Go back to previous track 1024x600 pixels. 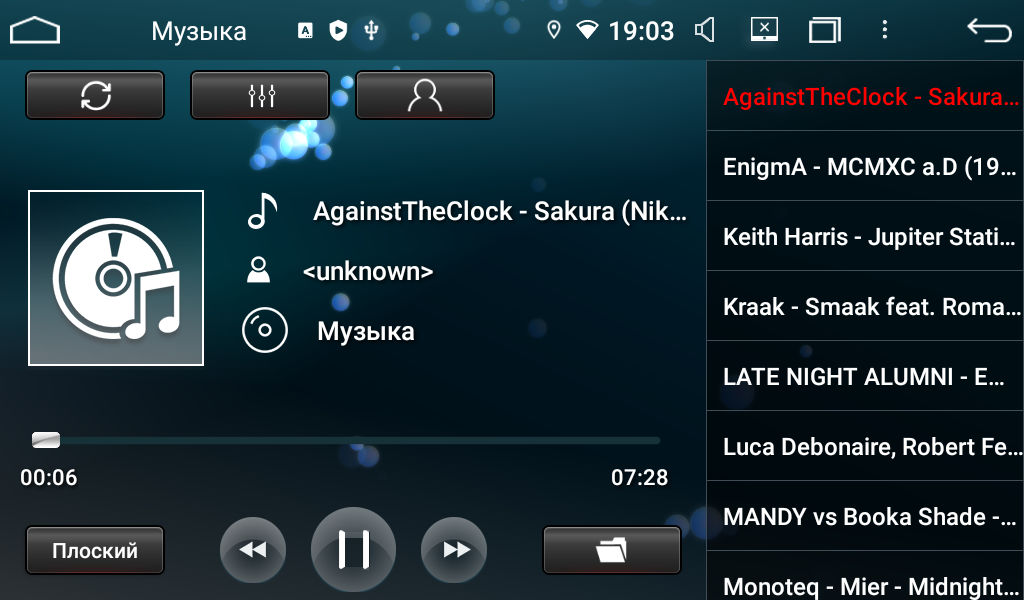coord(253,550)
